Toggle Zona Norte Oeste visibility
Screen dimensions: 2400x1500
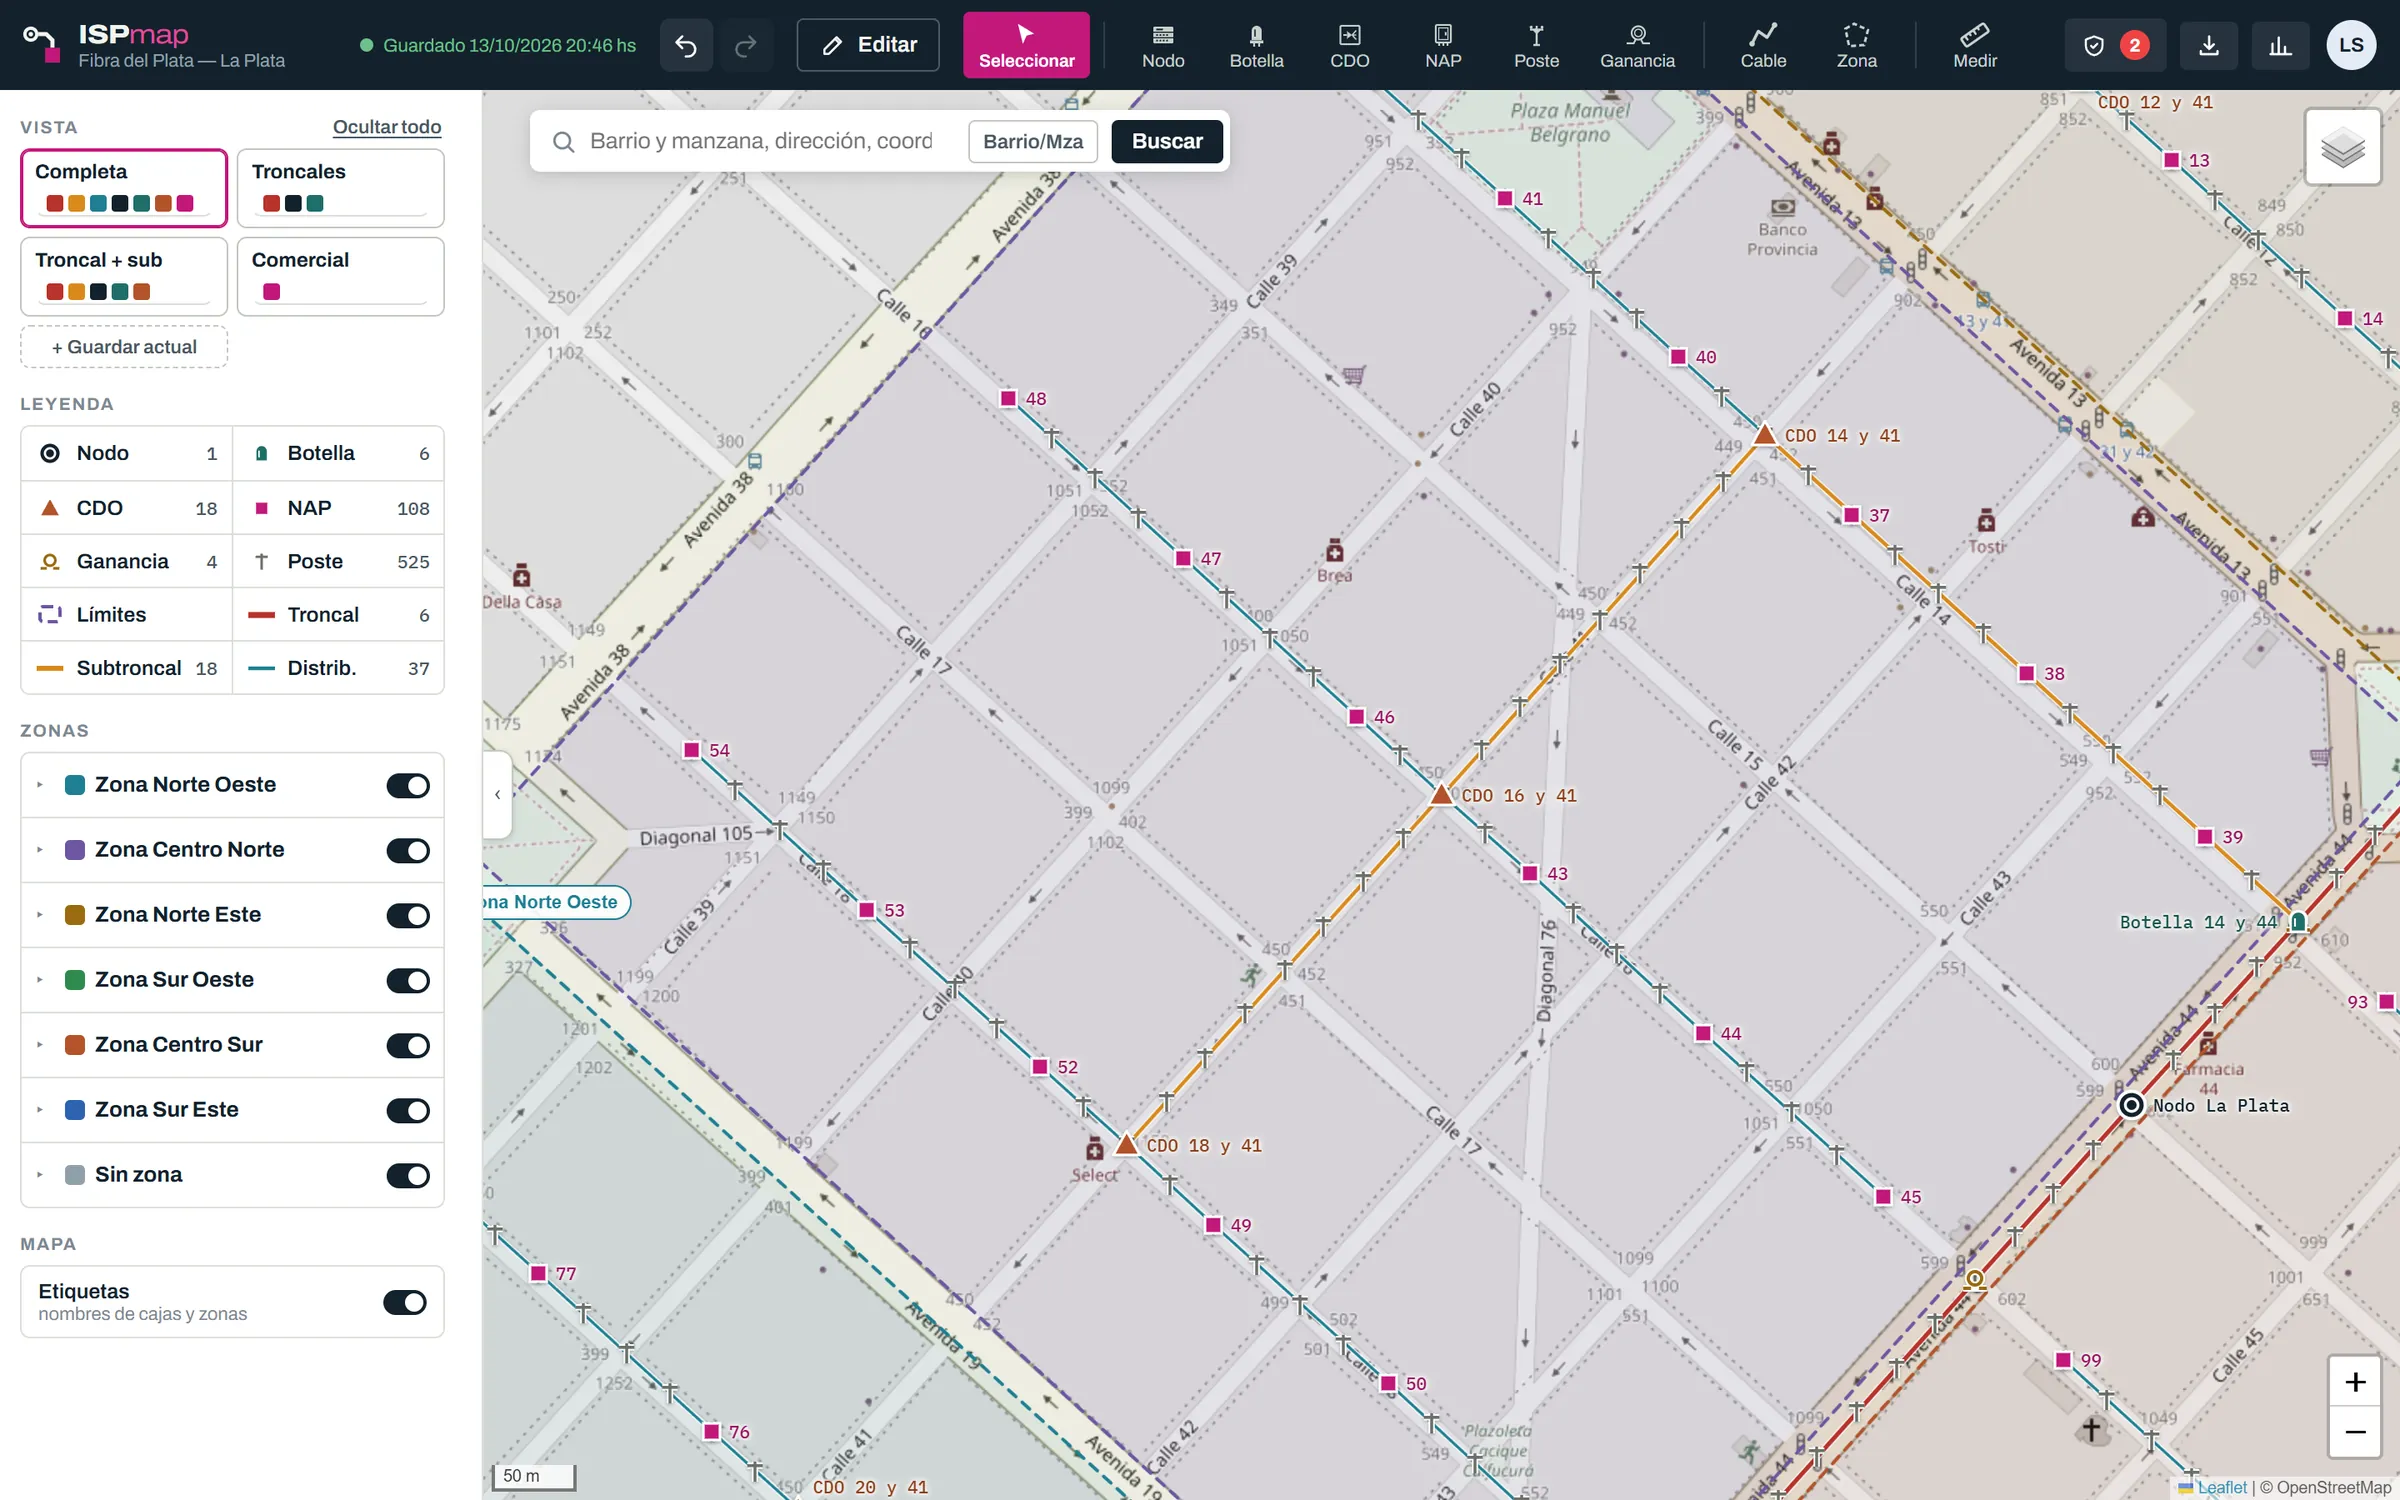[408, 785]
